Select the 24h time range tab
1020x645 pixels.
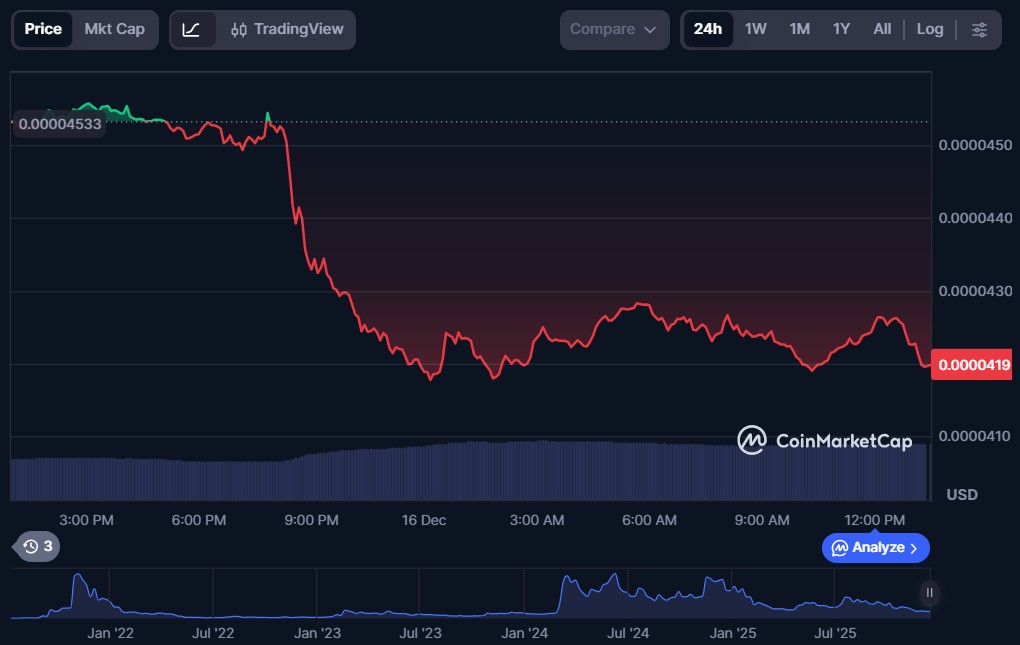click(707, 29)
